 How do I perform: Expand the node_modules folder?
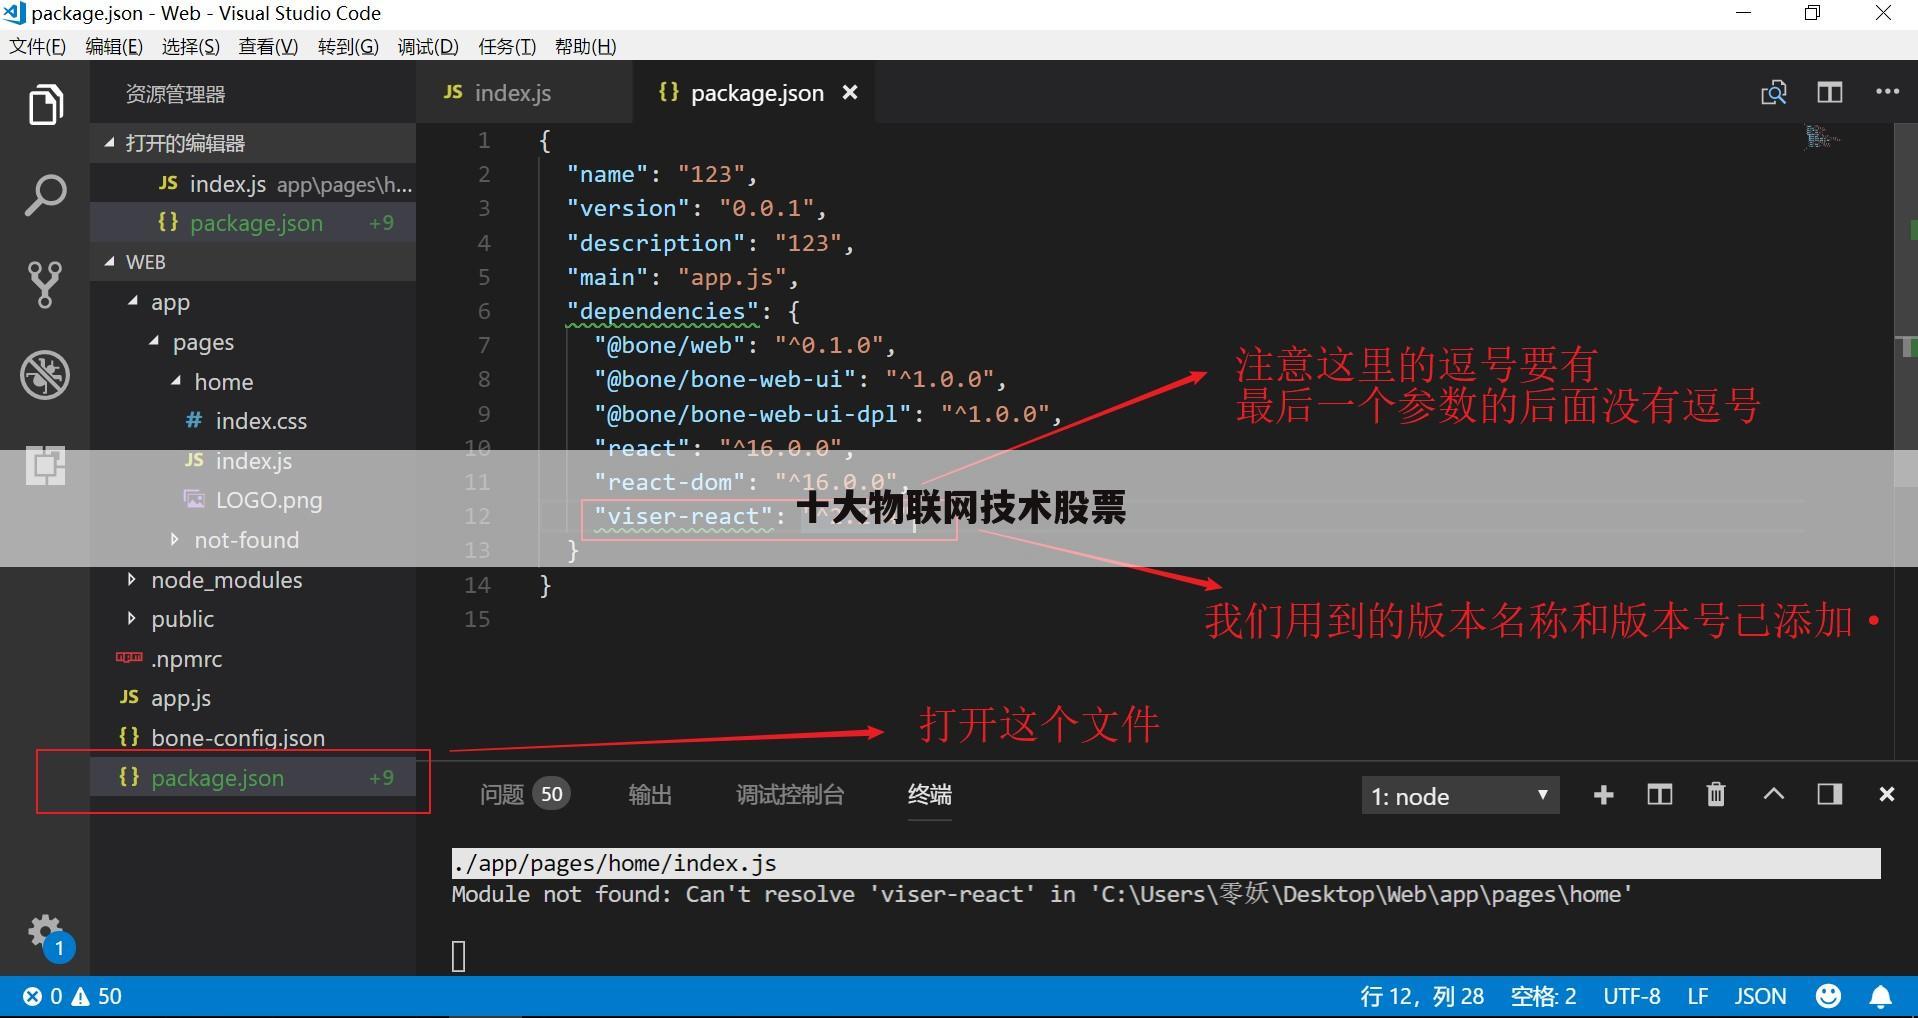pyautogui.click(x=132, y=580)
